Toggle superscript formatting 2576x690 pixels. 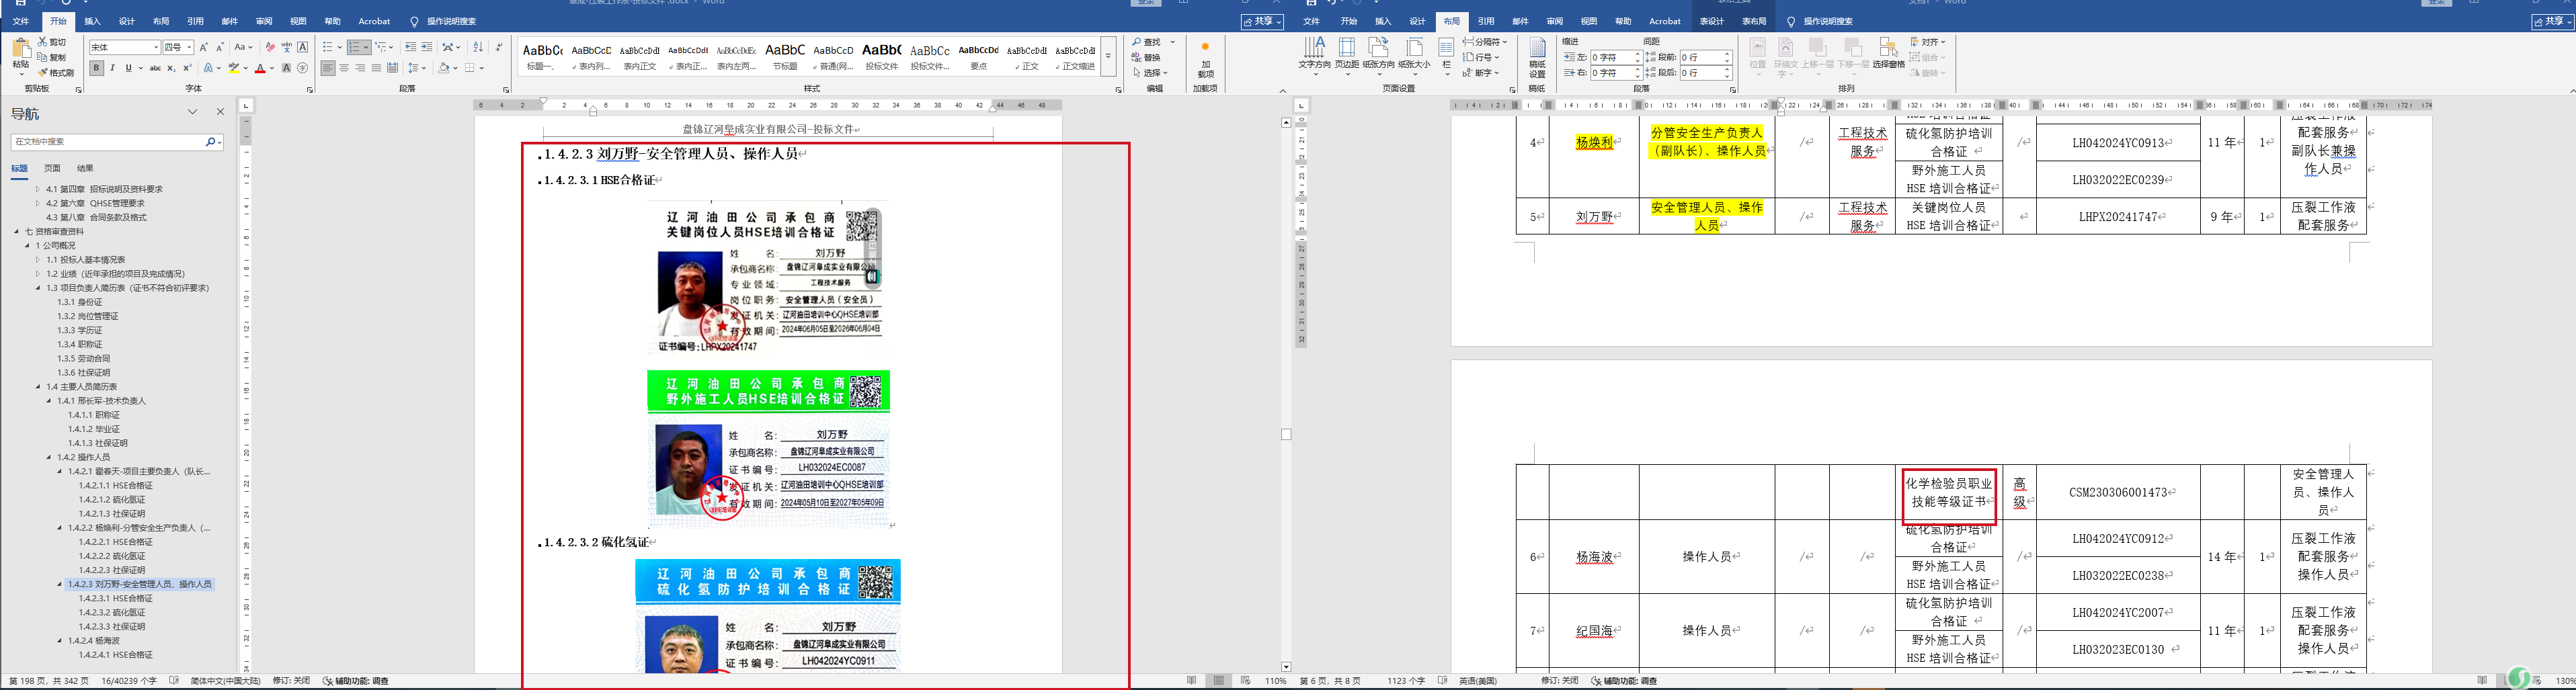[187, 68]
